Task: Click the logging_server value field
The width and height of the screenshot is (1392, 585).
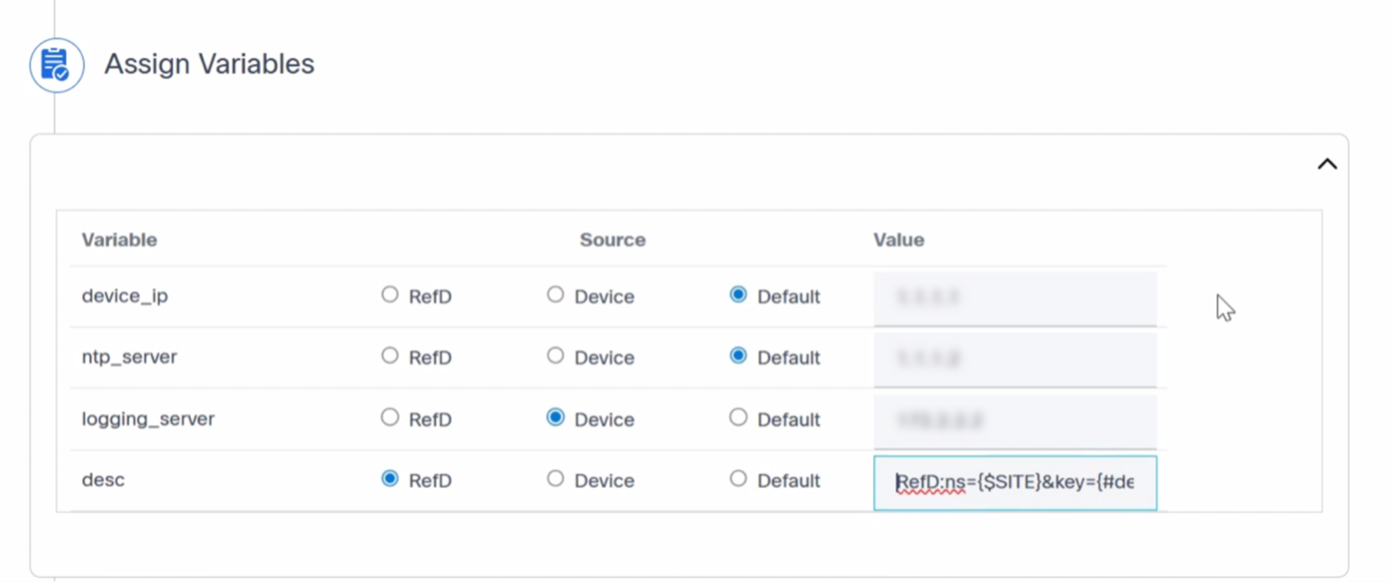Action: coord(1014,420)
